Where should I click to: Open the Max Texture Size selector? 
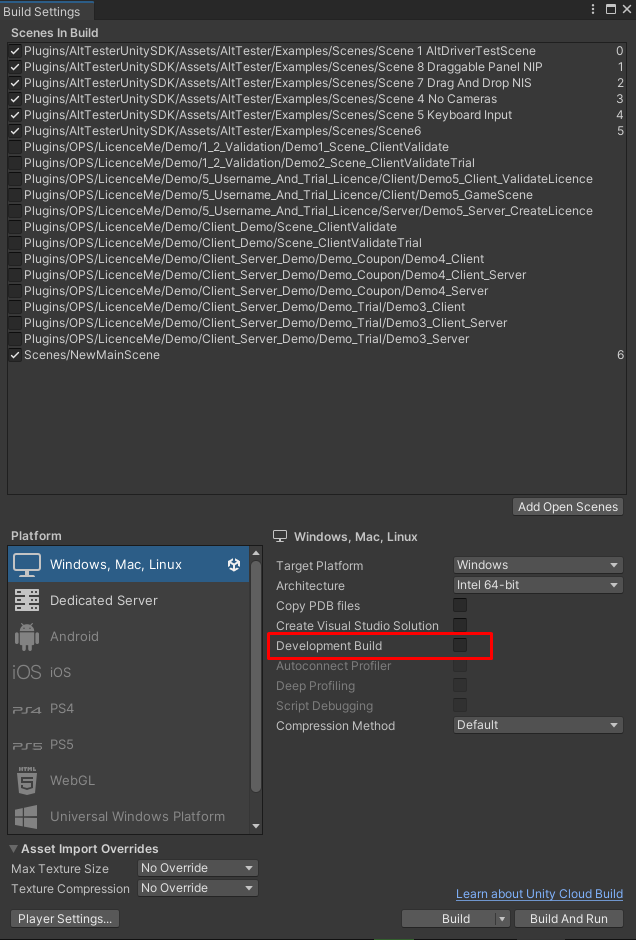tap(197, 868)
